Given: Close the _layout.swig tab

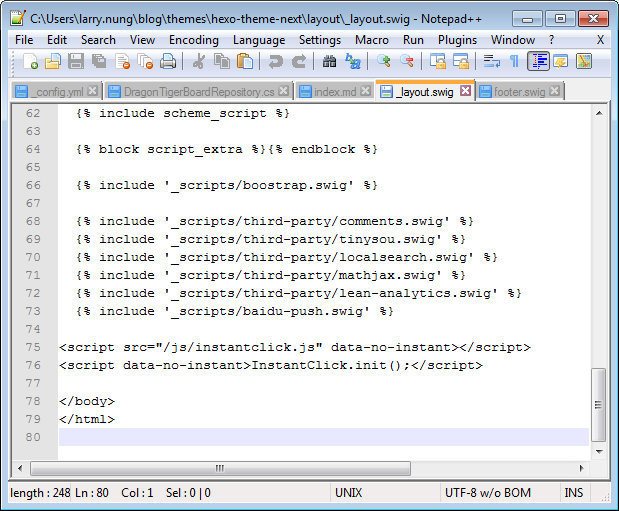Looking at the screenshot, I should [466, 91].
